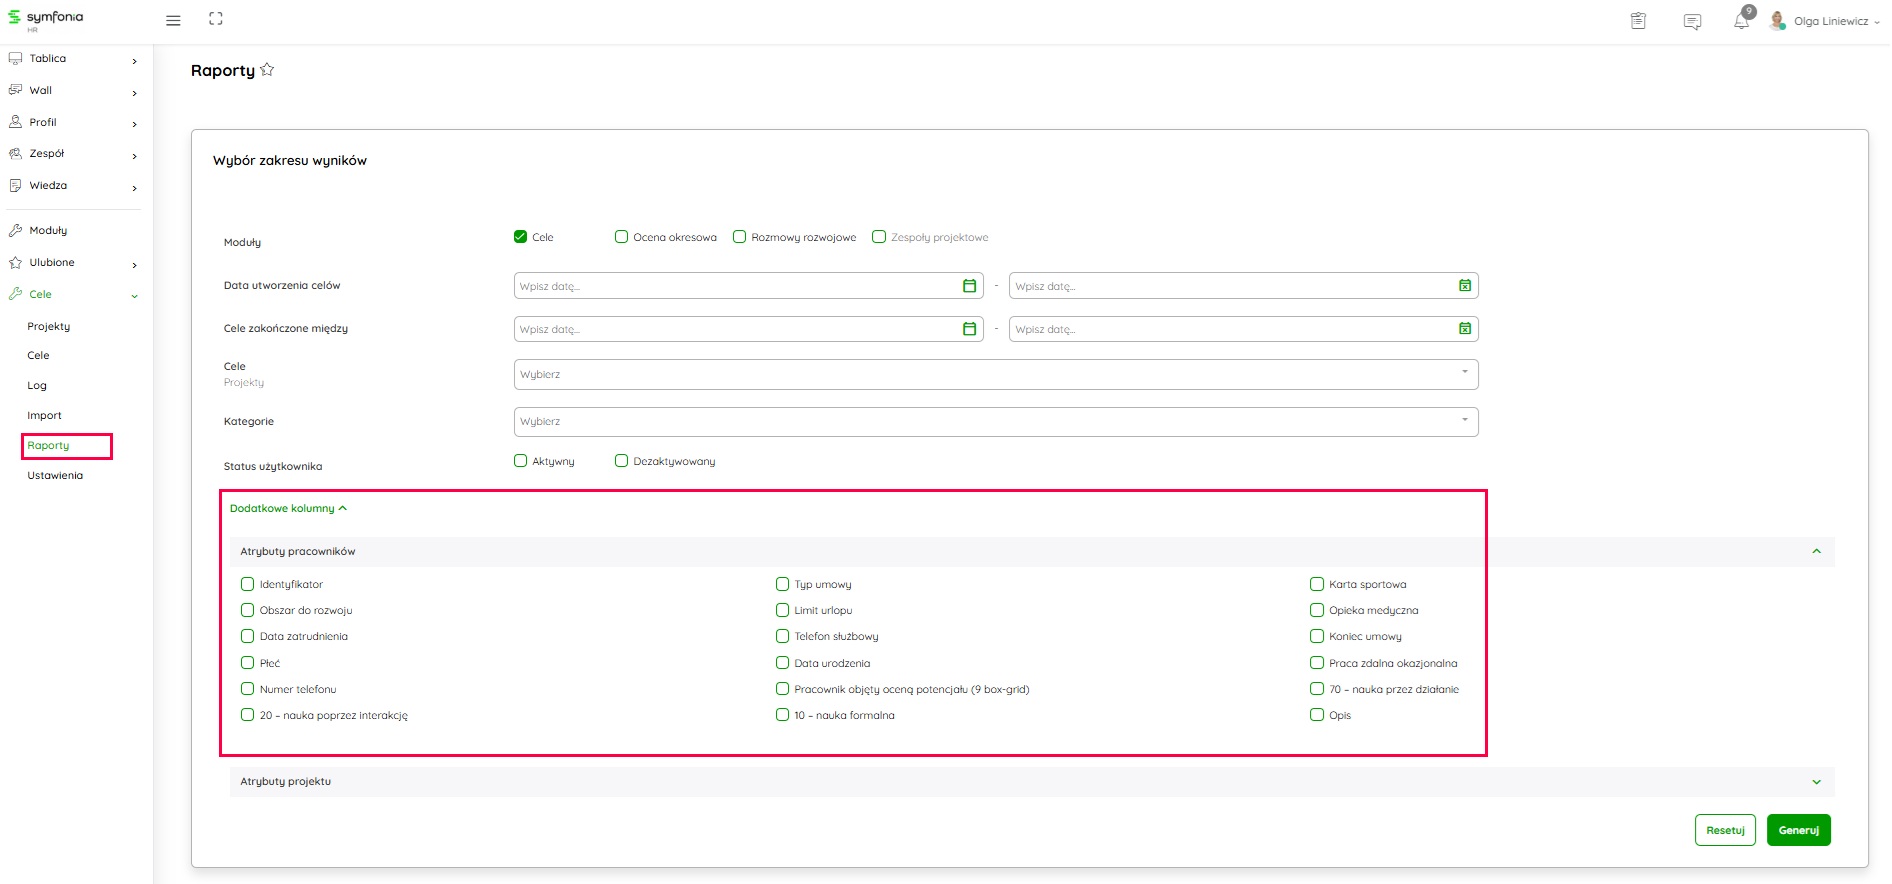Mark Raporty as favorite with star
The width and height of the screenshot is (1892, 884).
pyautogui.click(x=267, y=70)
